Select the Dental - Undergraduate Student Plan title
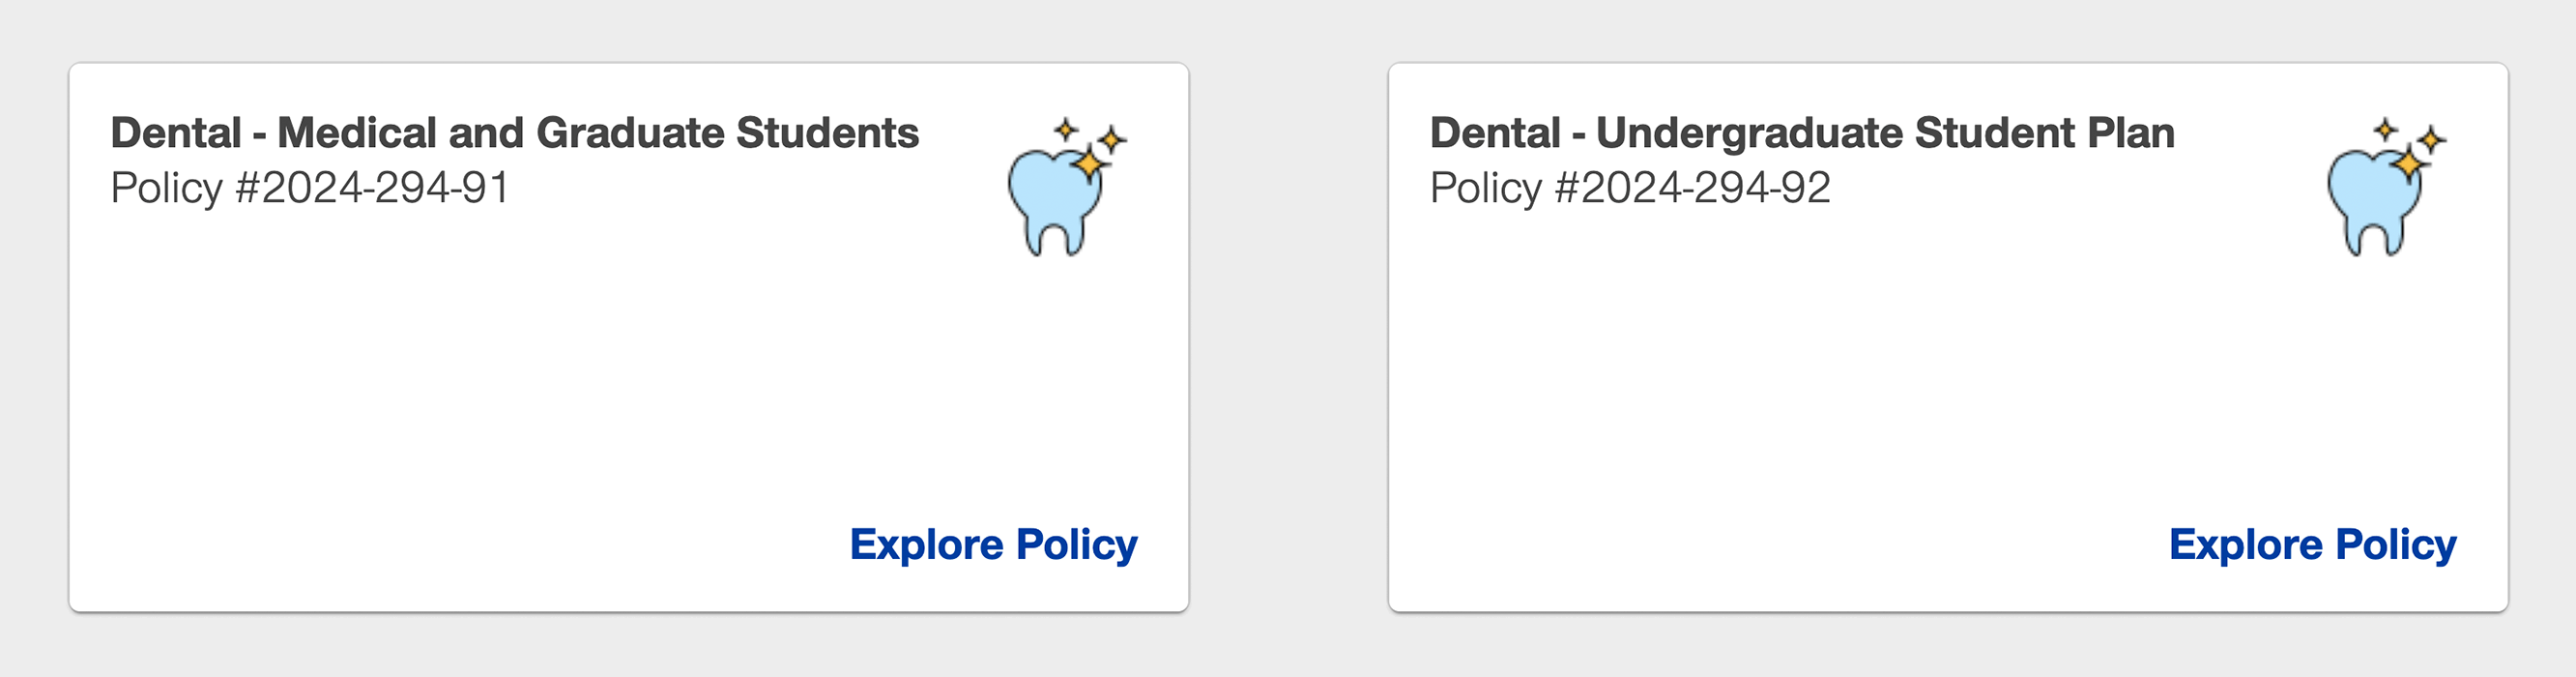This screenshot has width=2576, height=677. [1802, 133]
